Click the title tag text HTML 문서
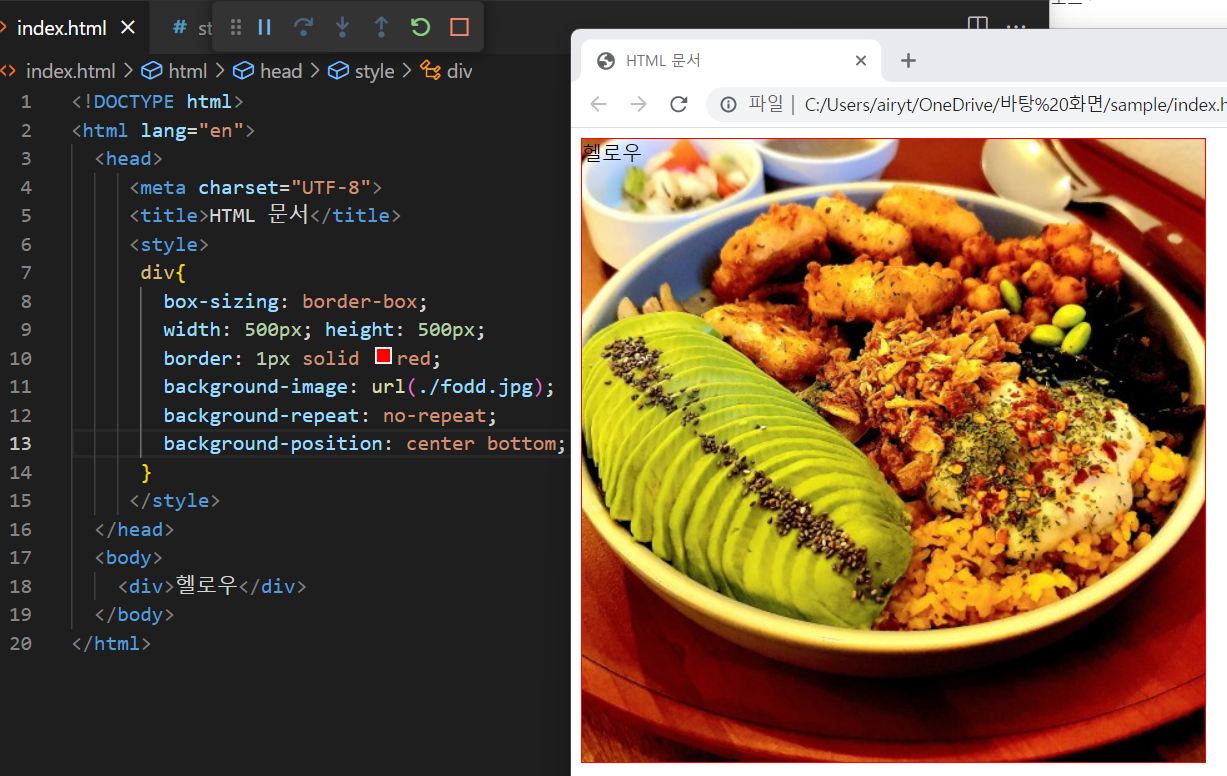1227x776 pixels. 259,214
